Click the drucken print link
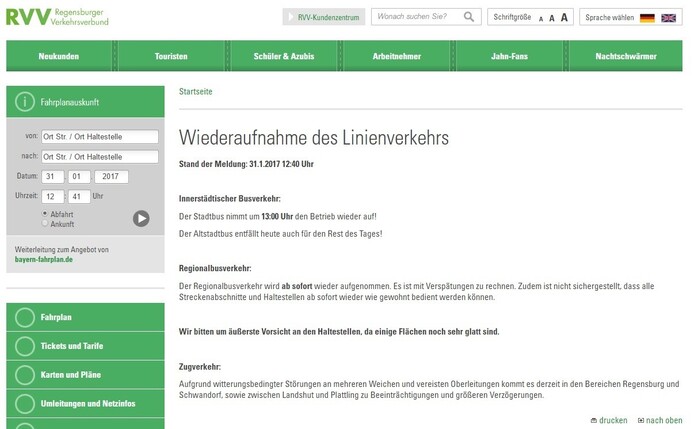 609,420
